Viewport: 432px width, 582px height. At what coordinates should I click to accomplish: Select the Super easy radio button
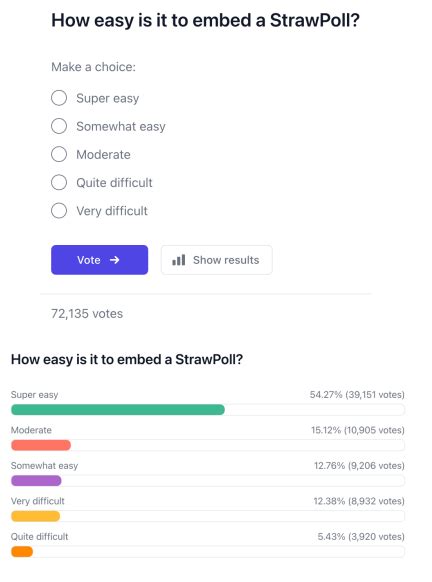coord(59,98)
